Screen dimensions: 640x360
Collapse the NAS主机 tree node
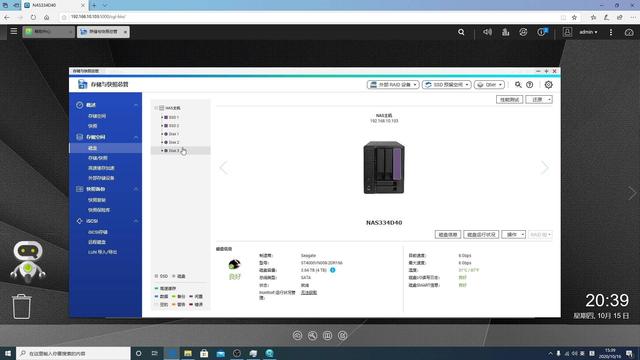(156, 108)
